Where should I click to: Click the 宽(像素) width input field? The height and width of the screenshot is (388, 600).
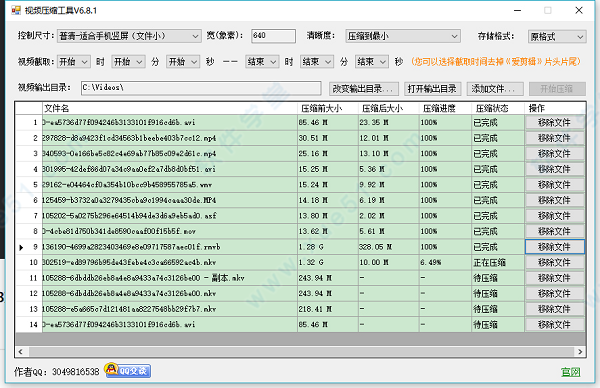click(x=273, y=36)
